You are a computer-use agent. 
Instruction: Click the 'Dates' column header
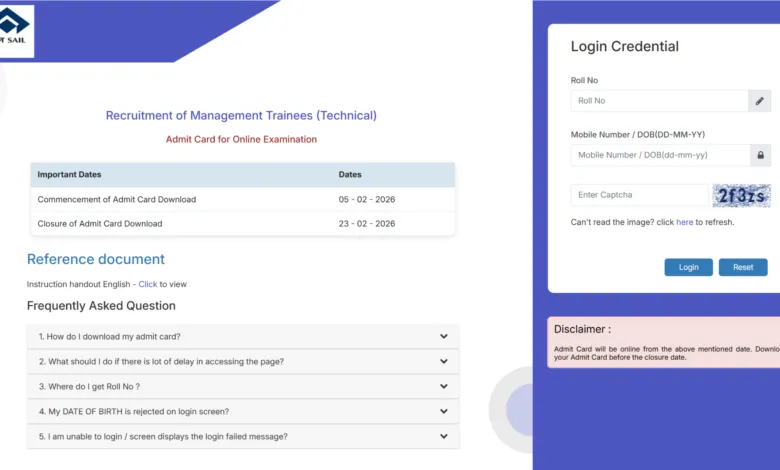(350, 175)
